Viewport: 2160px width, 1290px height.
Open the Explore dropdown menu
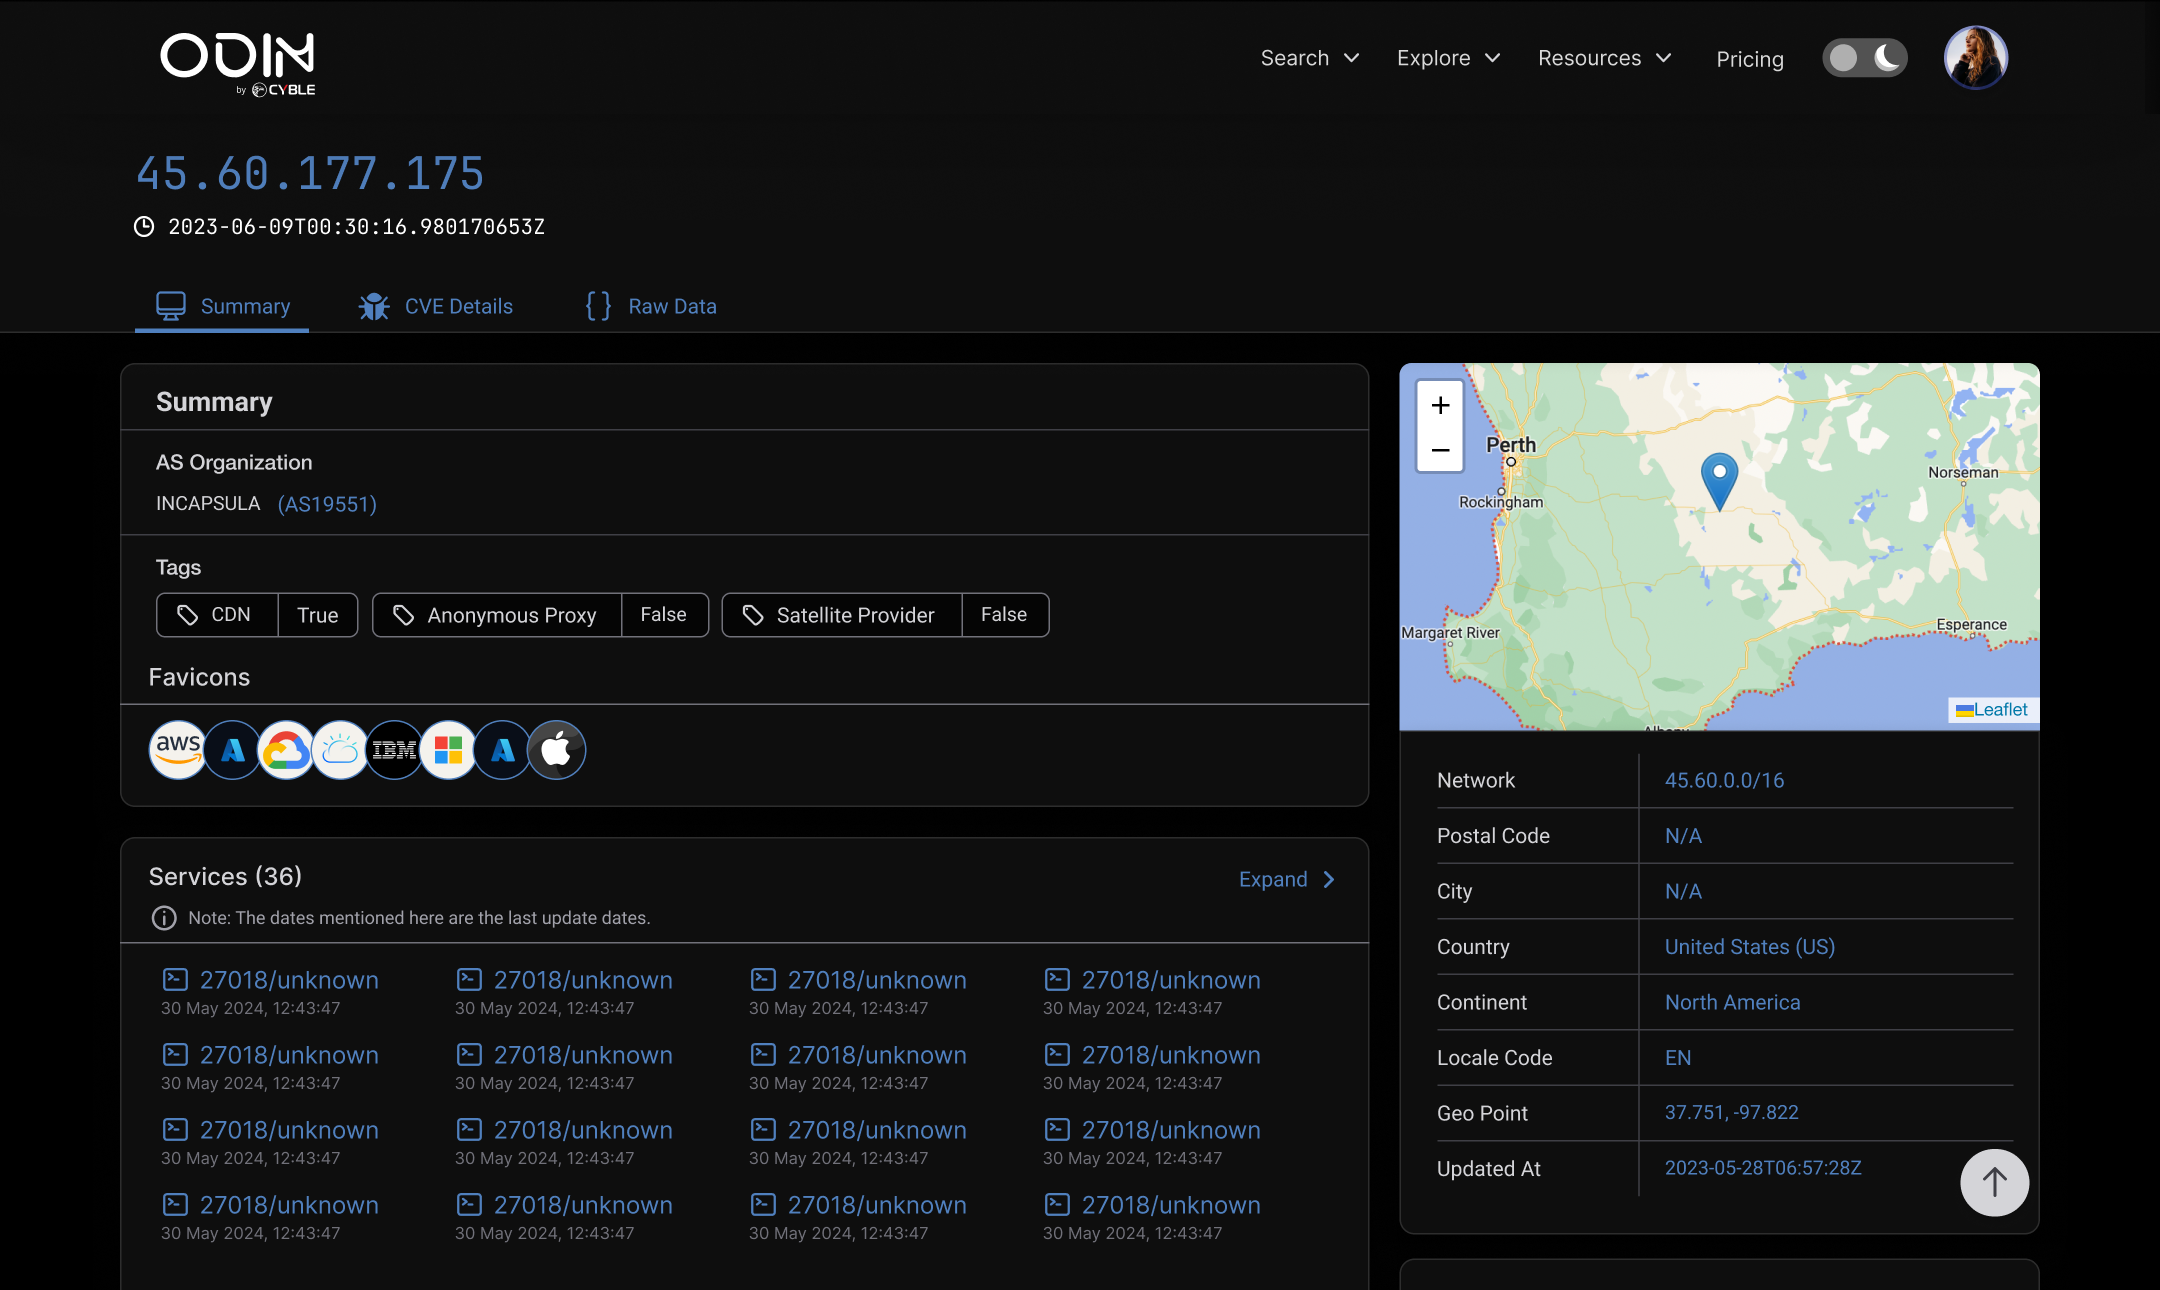[x=1448, y=58]
